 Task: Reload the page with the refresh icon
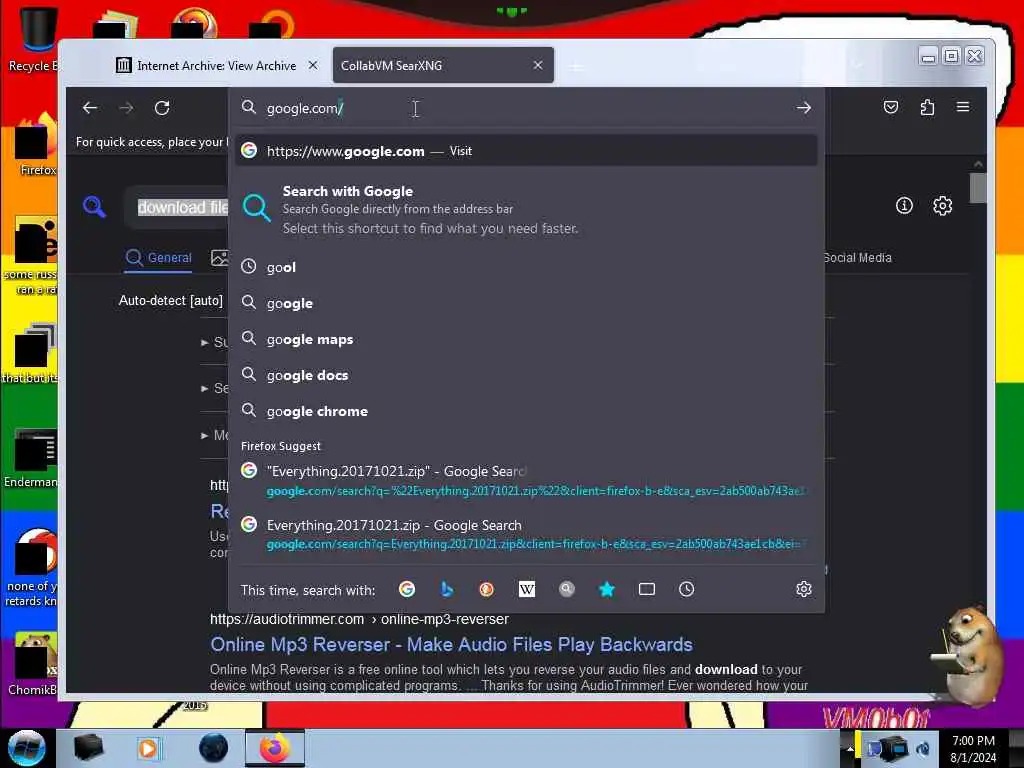162,108
